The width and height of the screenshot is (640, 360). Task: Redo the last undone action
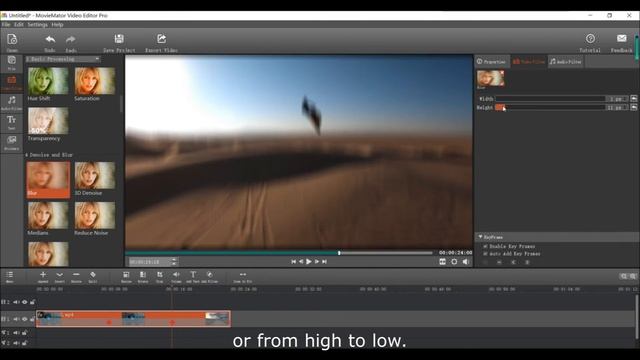71,40
